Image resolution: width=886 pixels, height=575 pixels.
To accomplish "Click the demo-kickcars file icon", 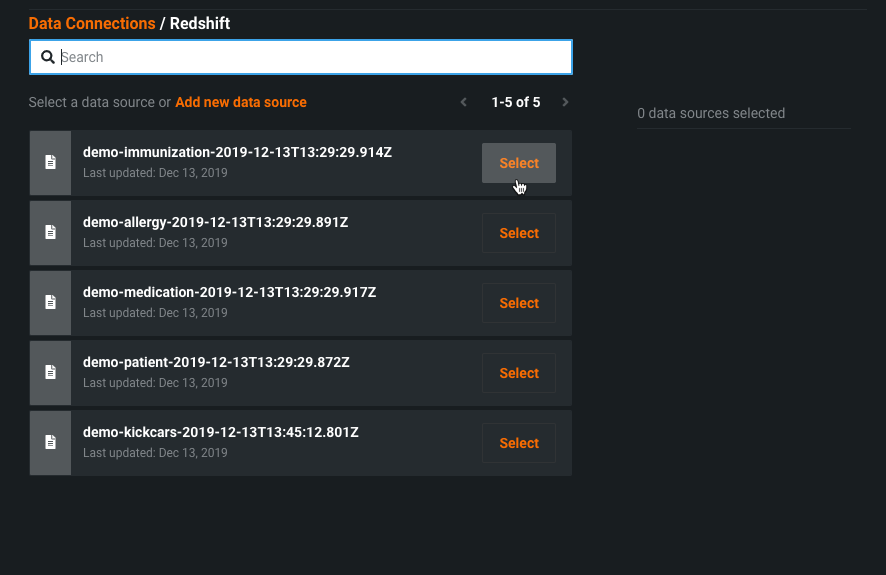I will 50,443.
